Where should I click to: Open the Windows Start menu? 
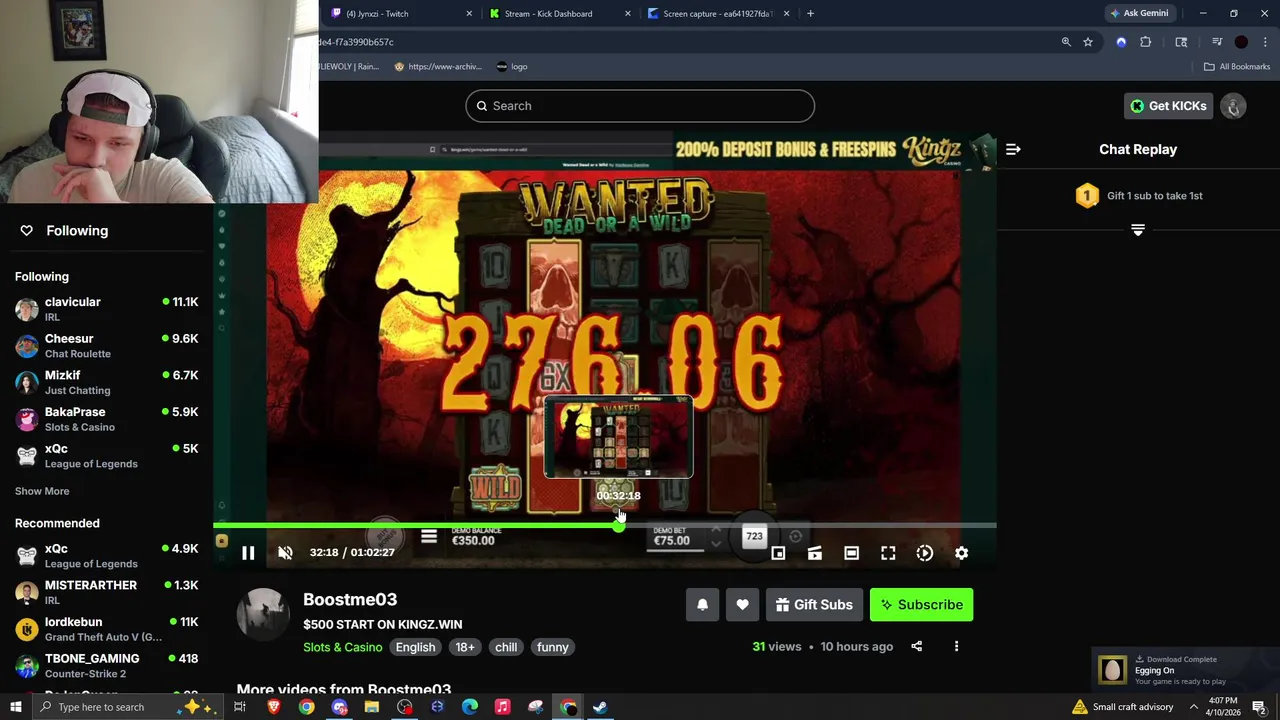point(15,707)
